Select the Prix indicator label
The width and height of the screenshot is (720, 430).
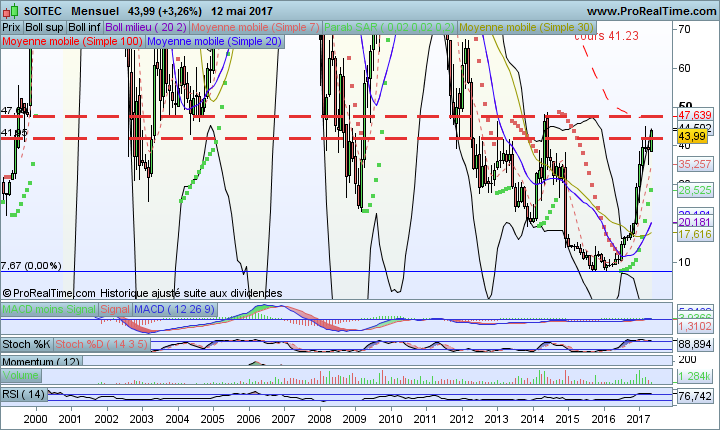point(11,28)
